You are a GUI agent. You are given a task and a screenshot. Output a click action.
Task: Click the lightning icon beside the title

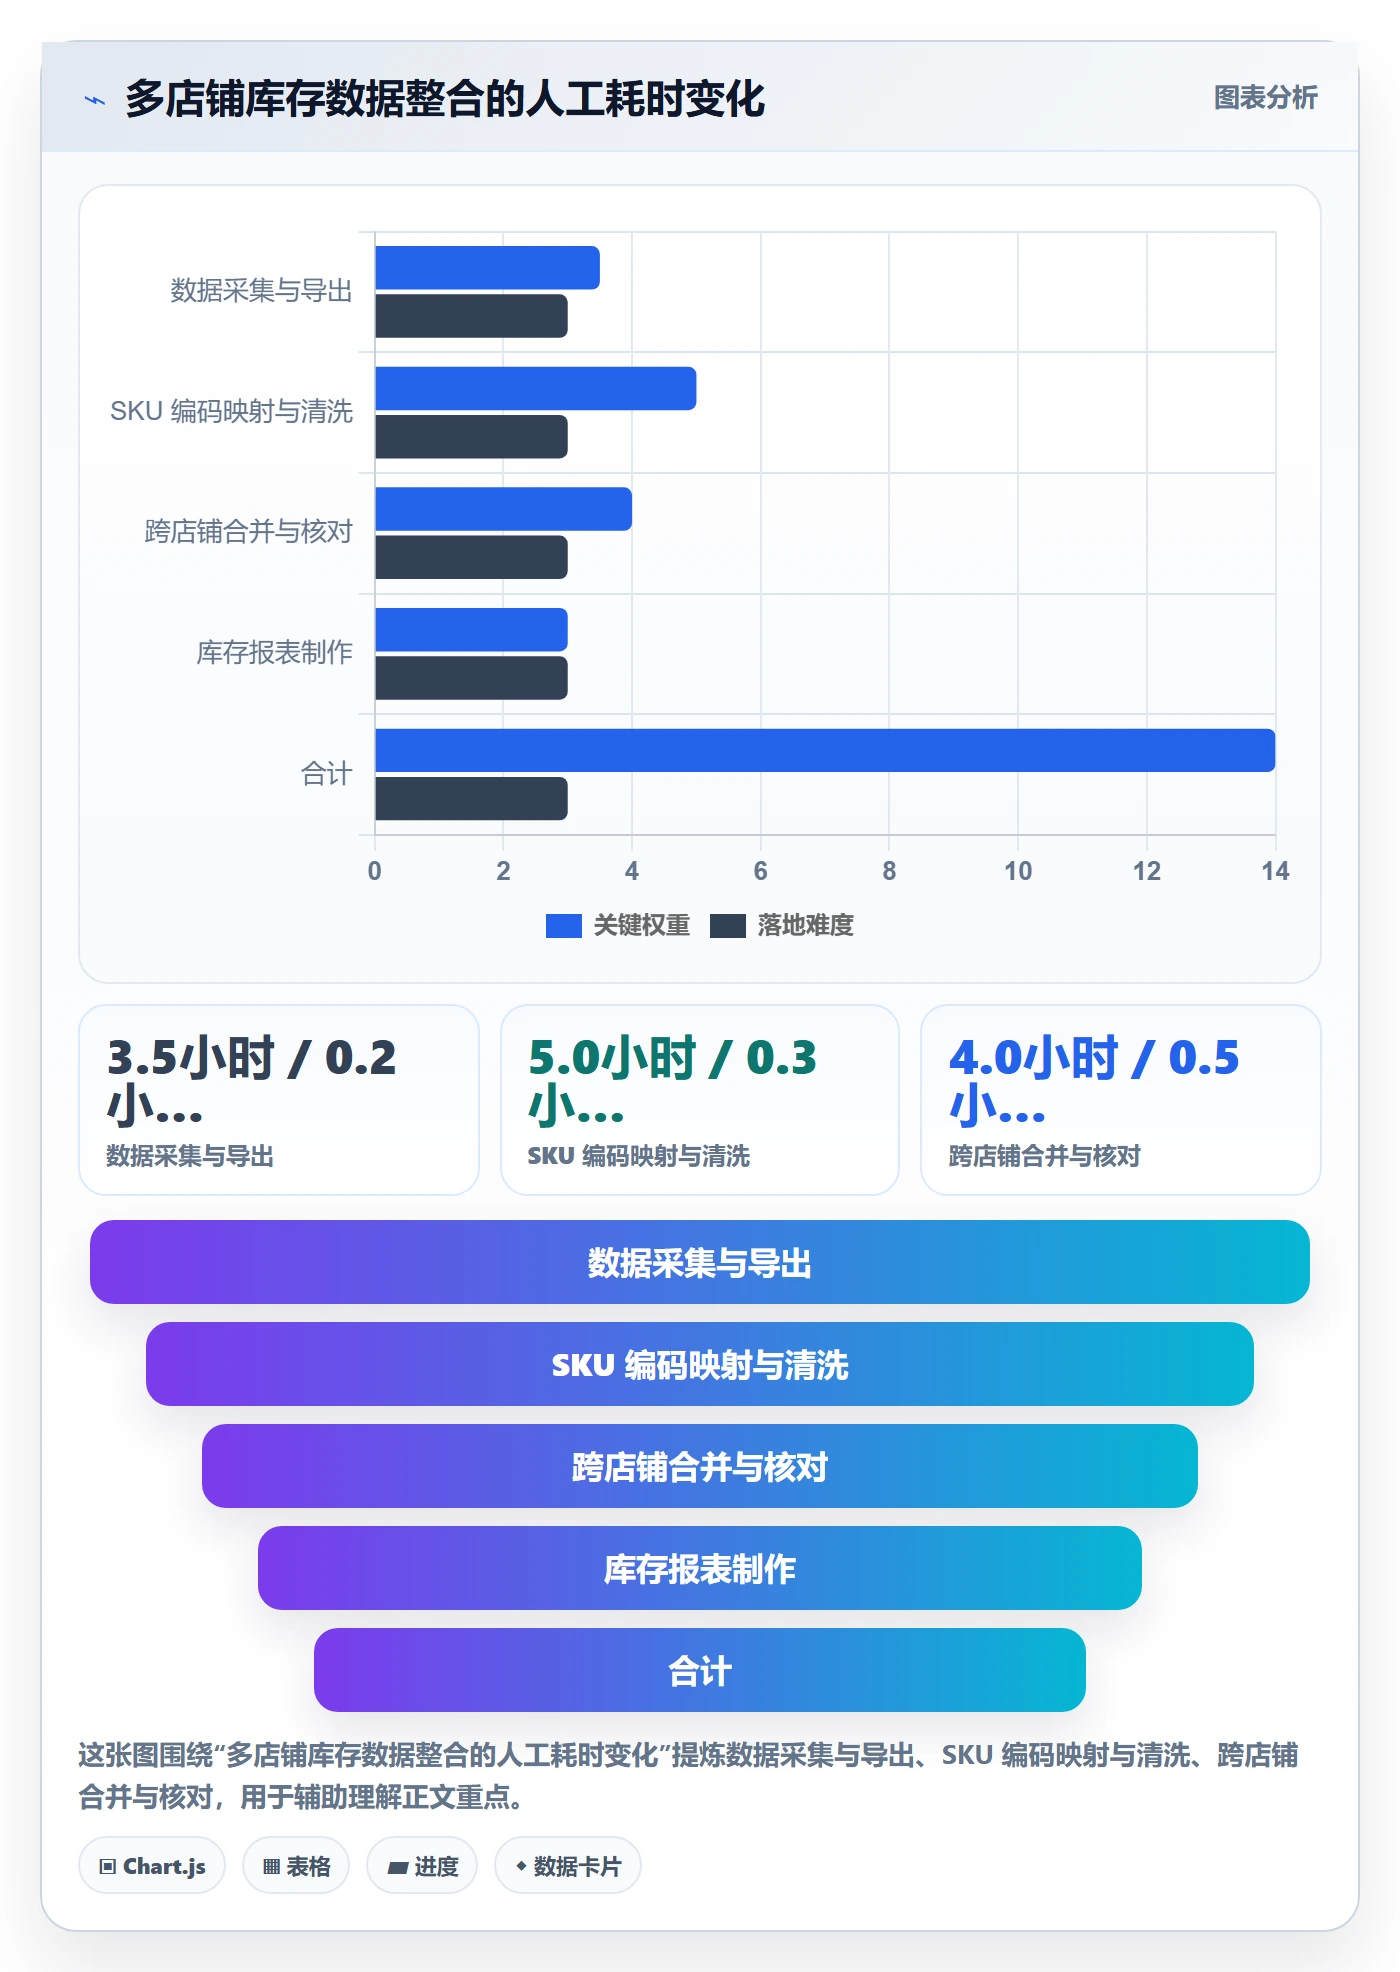(x=95, y=100)
